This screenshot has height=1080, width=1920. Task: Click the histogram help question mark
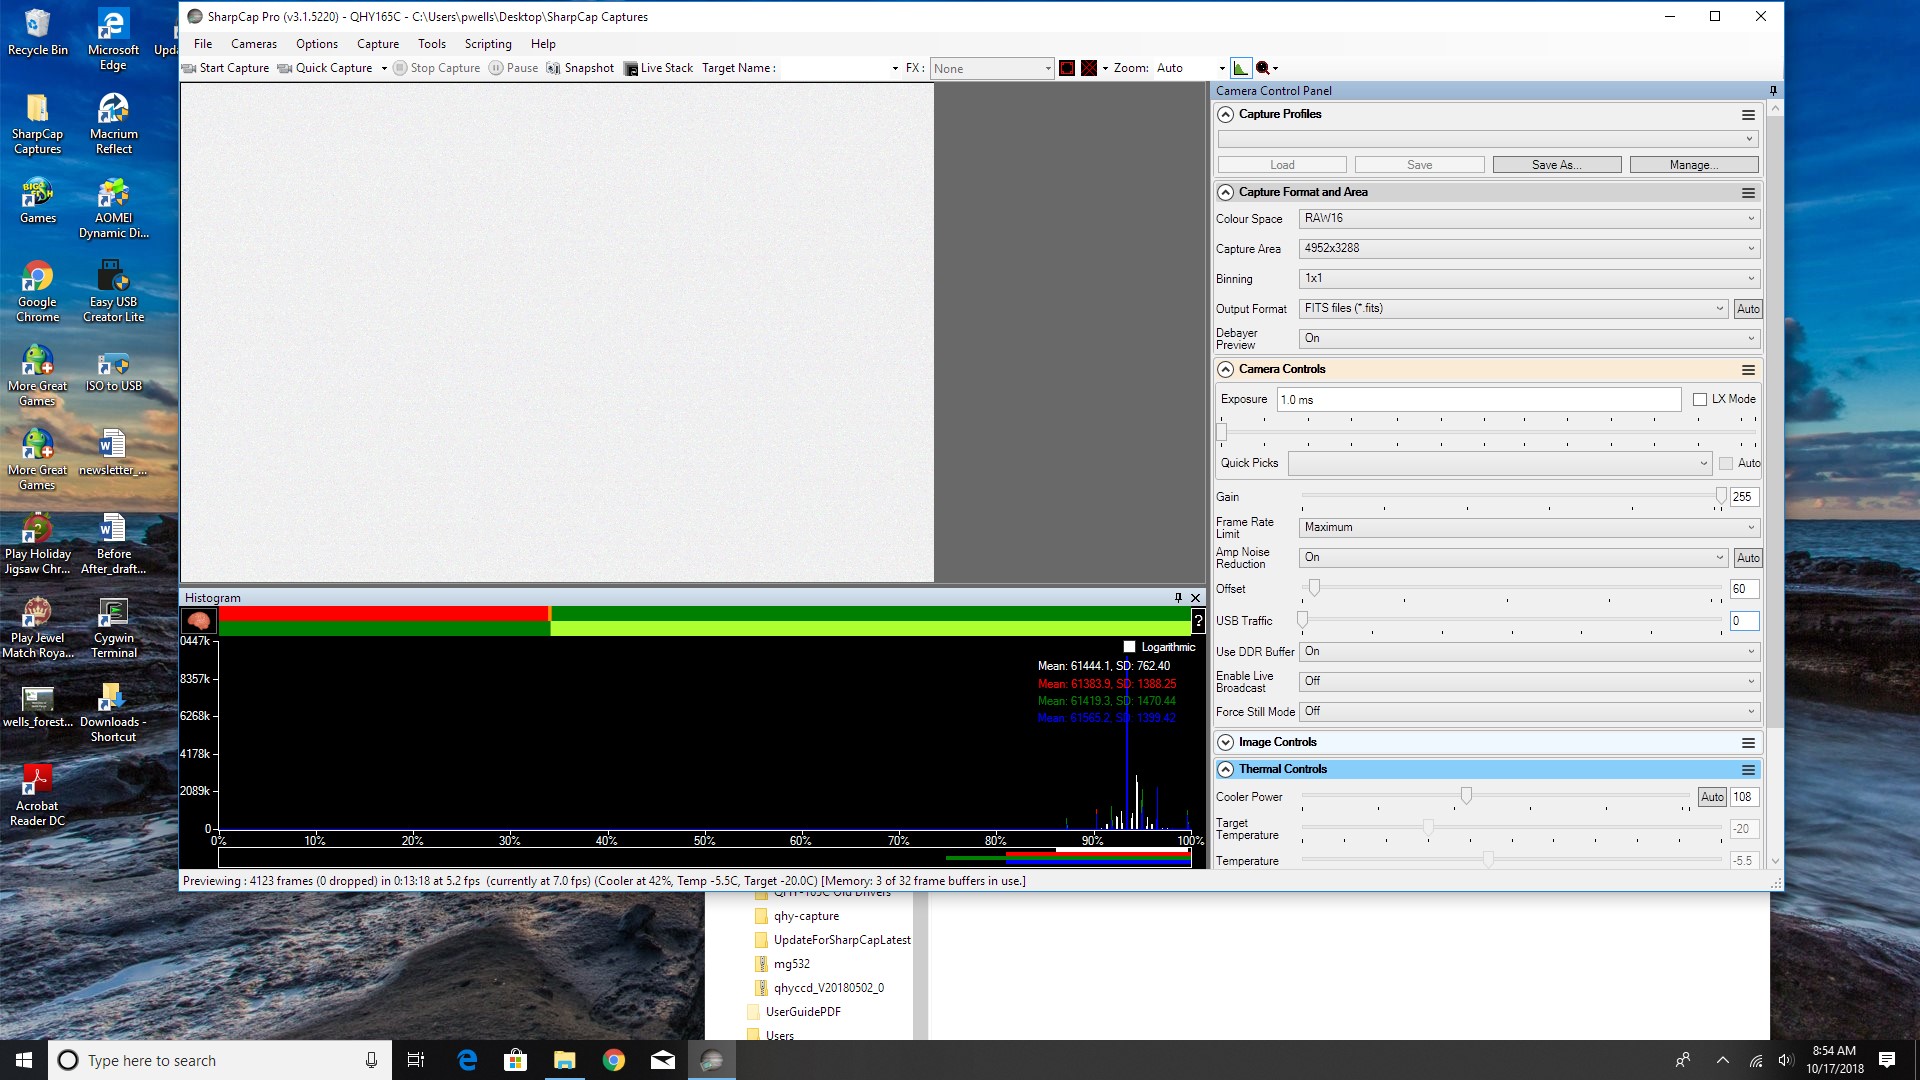point(1198,621)
